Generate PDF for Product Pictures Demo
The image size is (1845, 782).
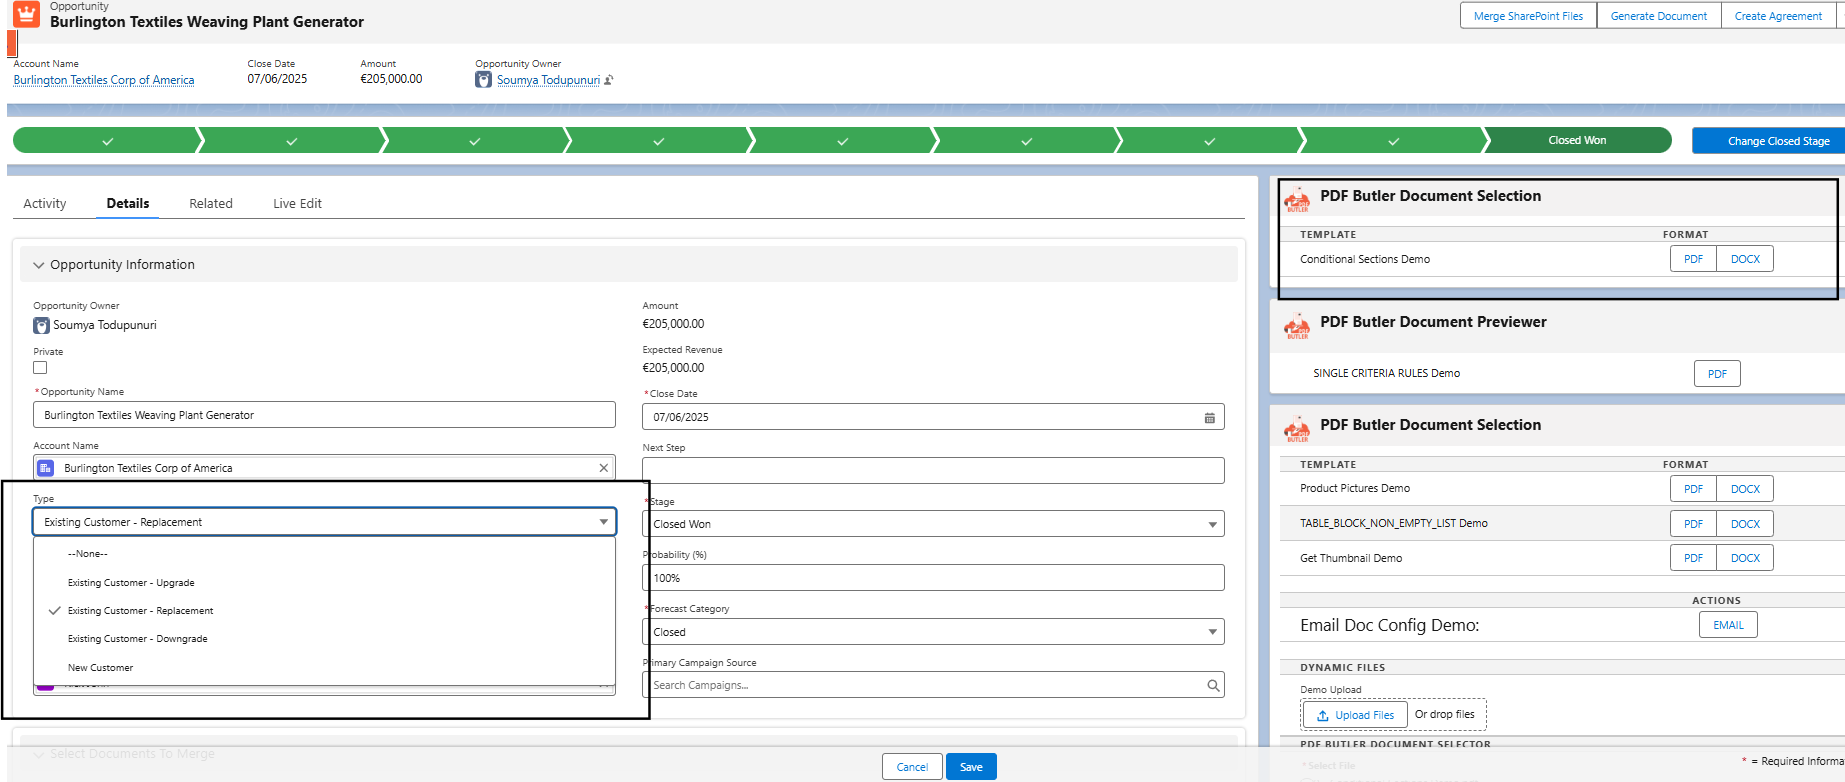[1693, 489]
